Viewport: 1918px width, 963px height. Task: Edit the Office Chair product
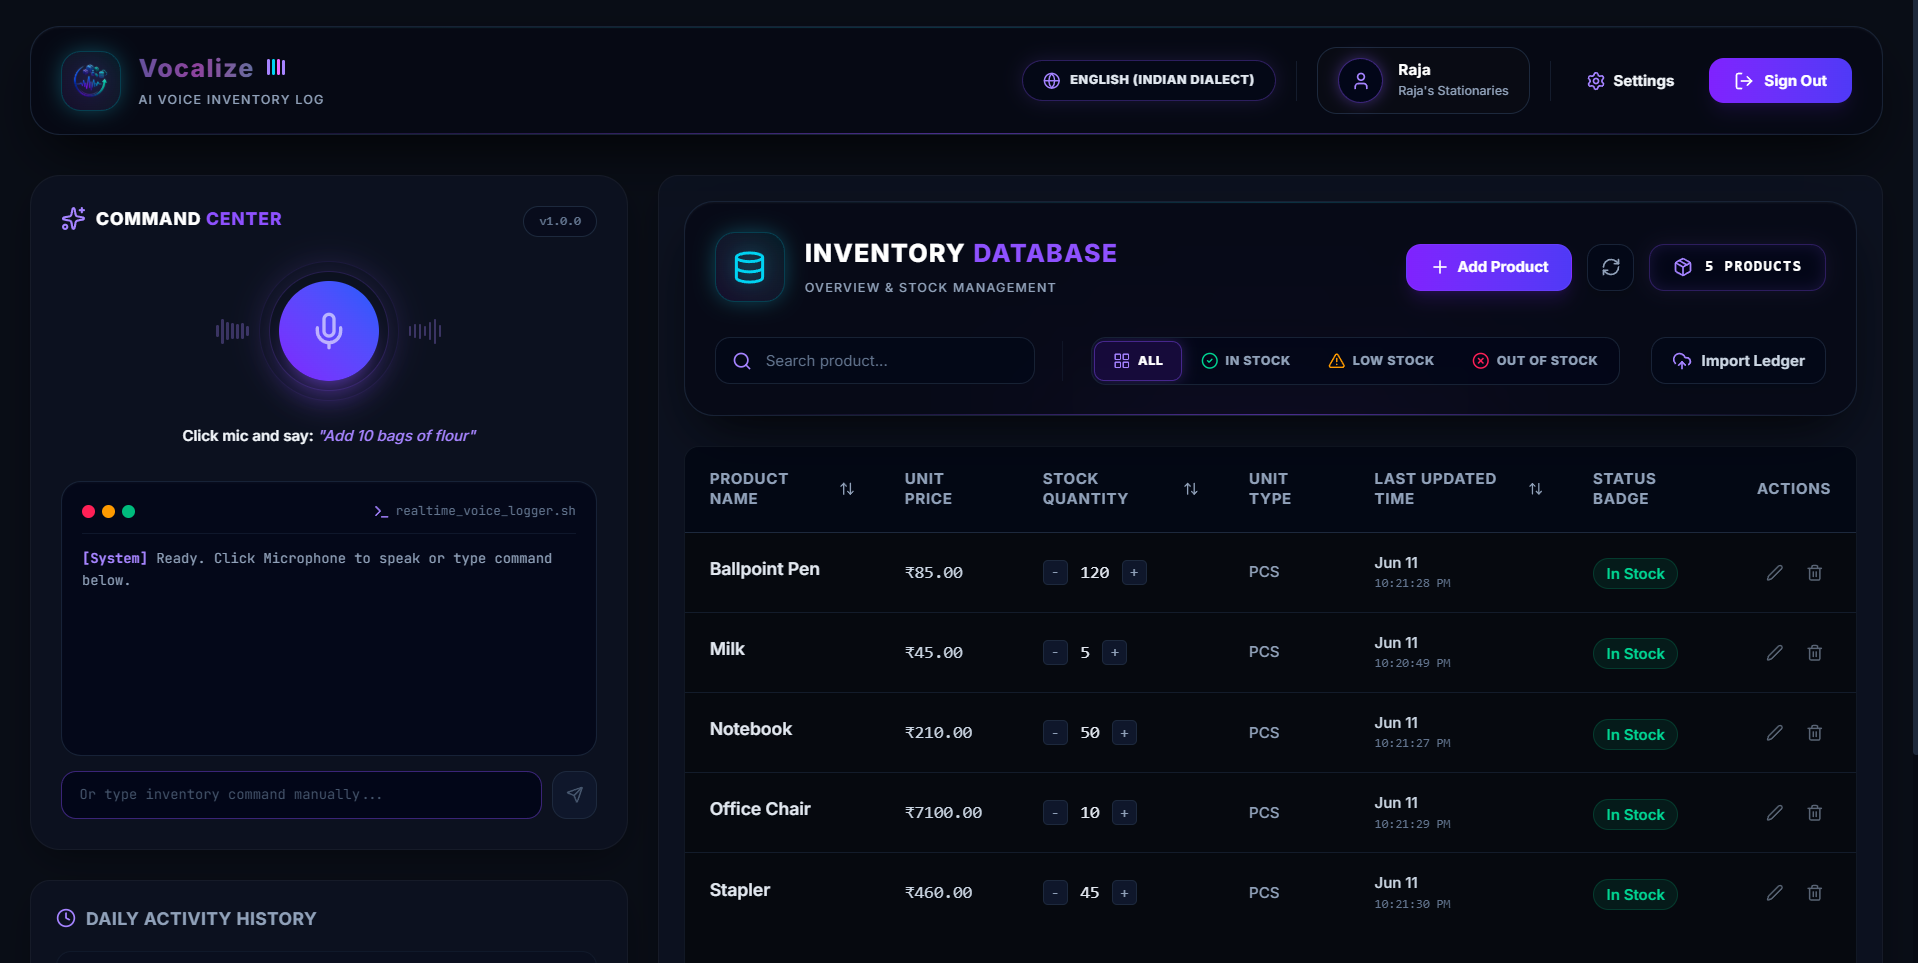tap(1775, 813)
